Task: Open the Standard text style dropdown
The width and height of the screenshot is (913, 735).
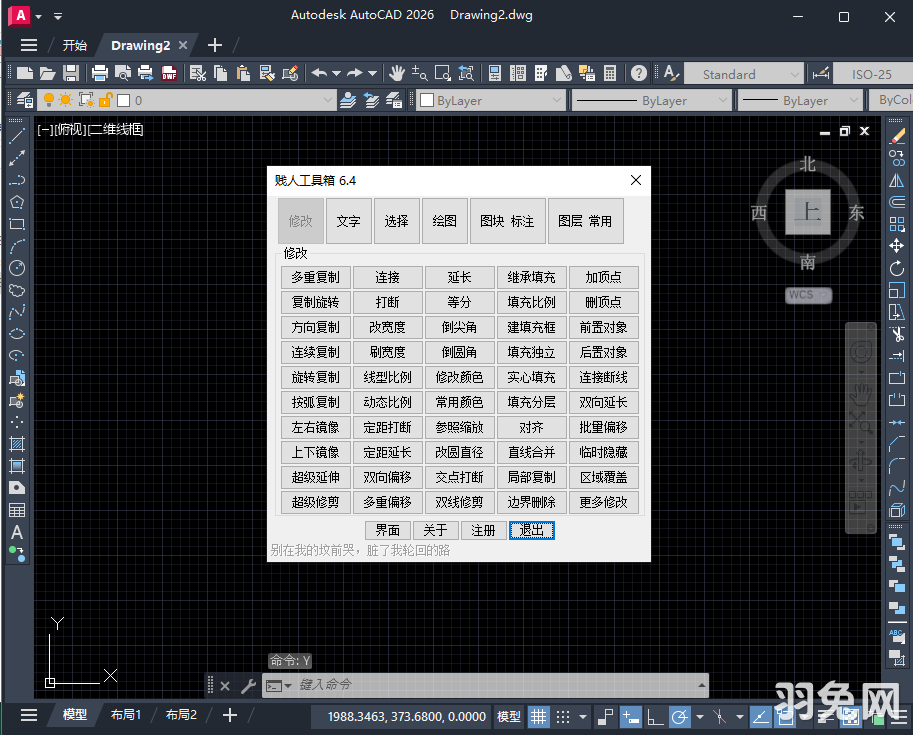Action: click(744, 72)
